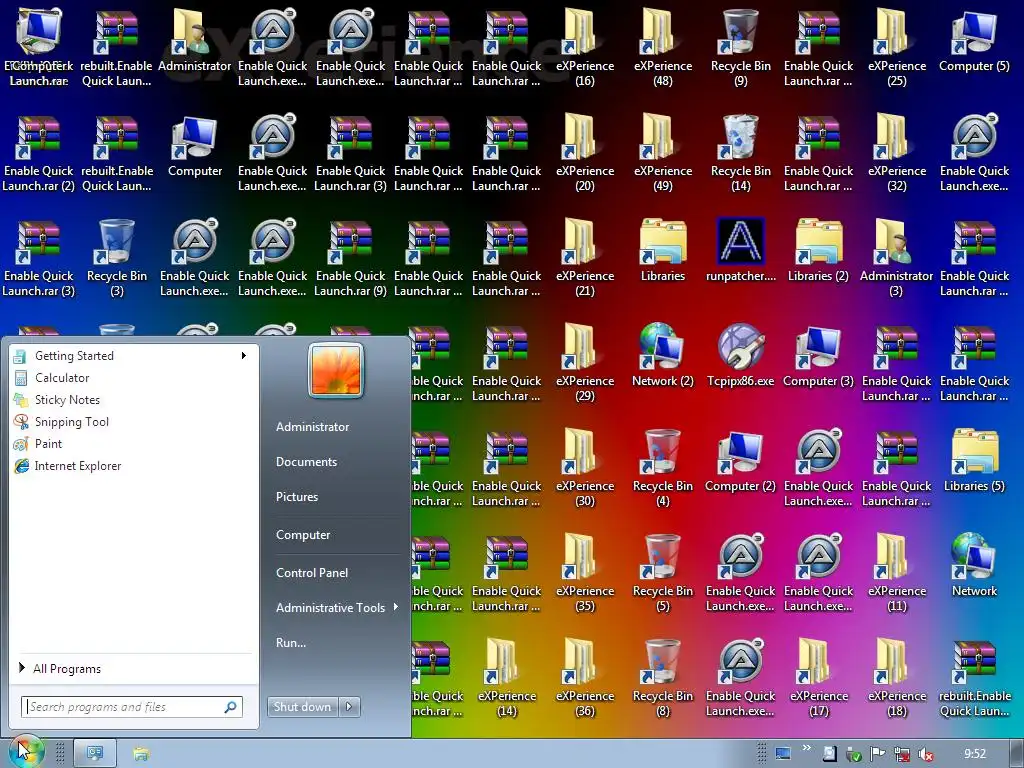Click the Shut down button
Viewport: 1024px width, 768px height.
coord(303,707)
